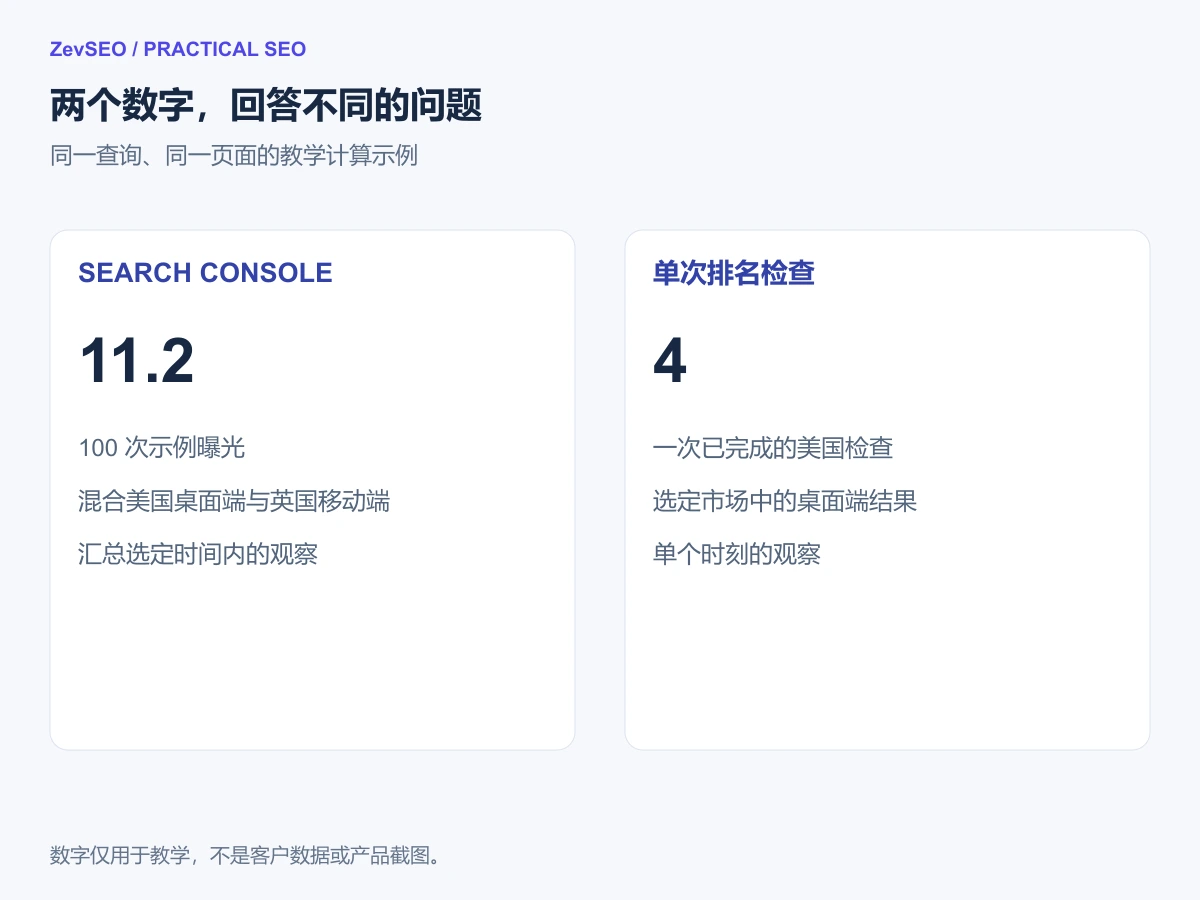Click the subtitle 同一查询、同一页面的教学计算示例
Screen dimensions: 1200x900
pyautogui.click(x=234, y=156)
